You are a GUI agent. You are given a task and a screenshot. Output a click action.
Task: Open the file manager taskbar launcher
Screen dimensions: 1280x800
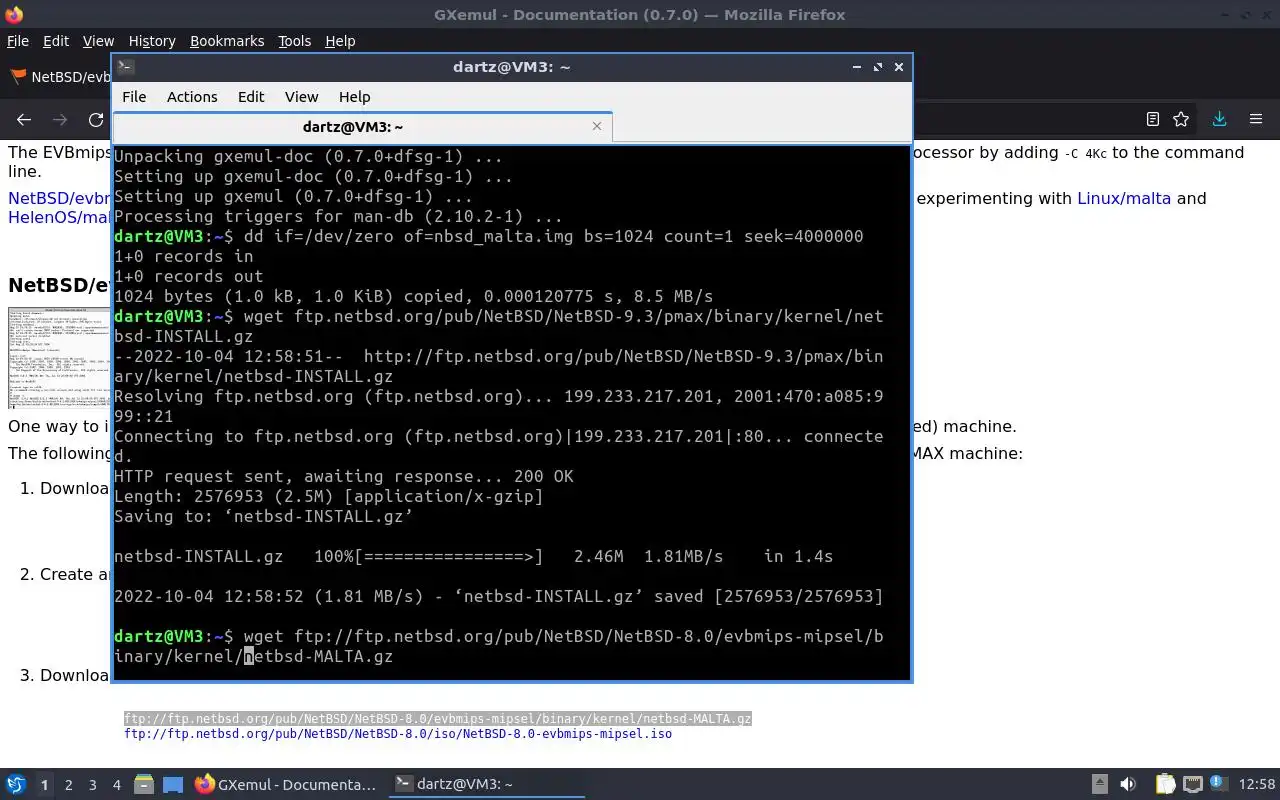(144, 784)
